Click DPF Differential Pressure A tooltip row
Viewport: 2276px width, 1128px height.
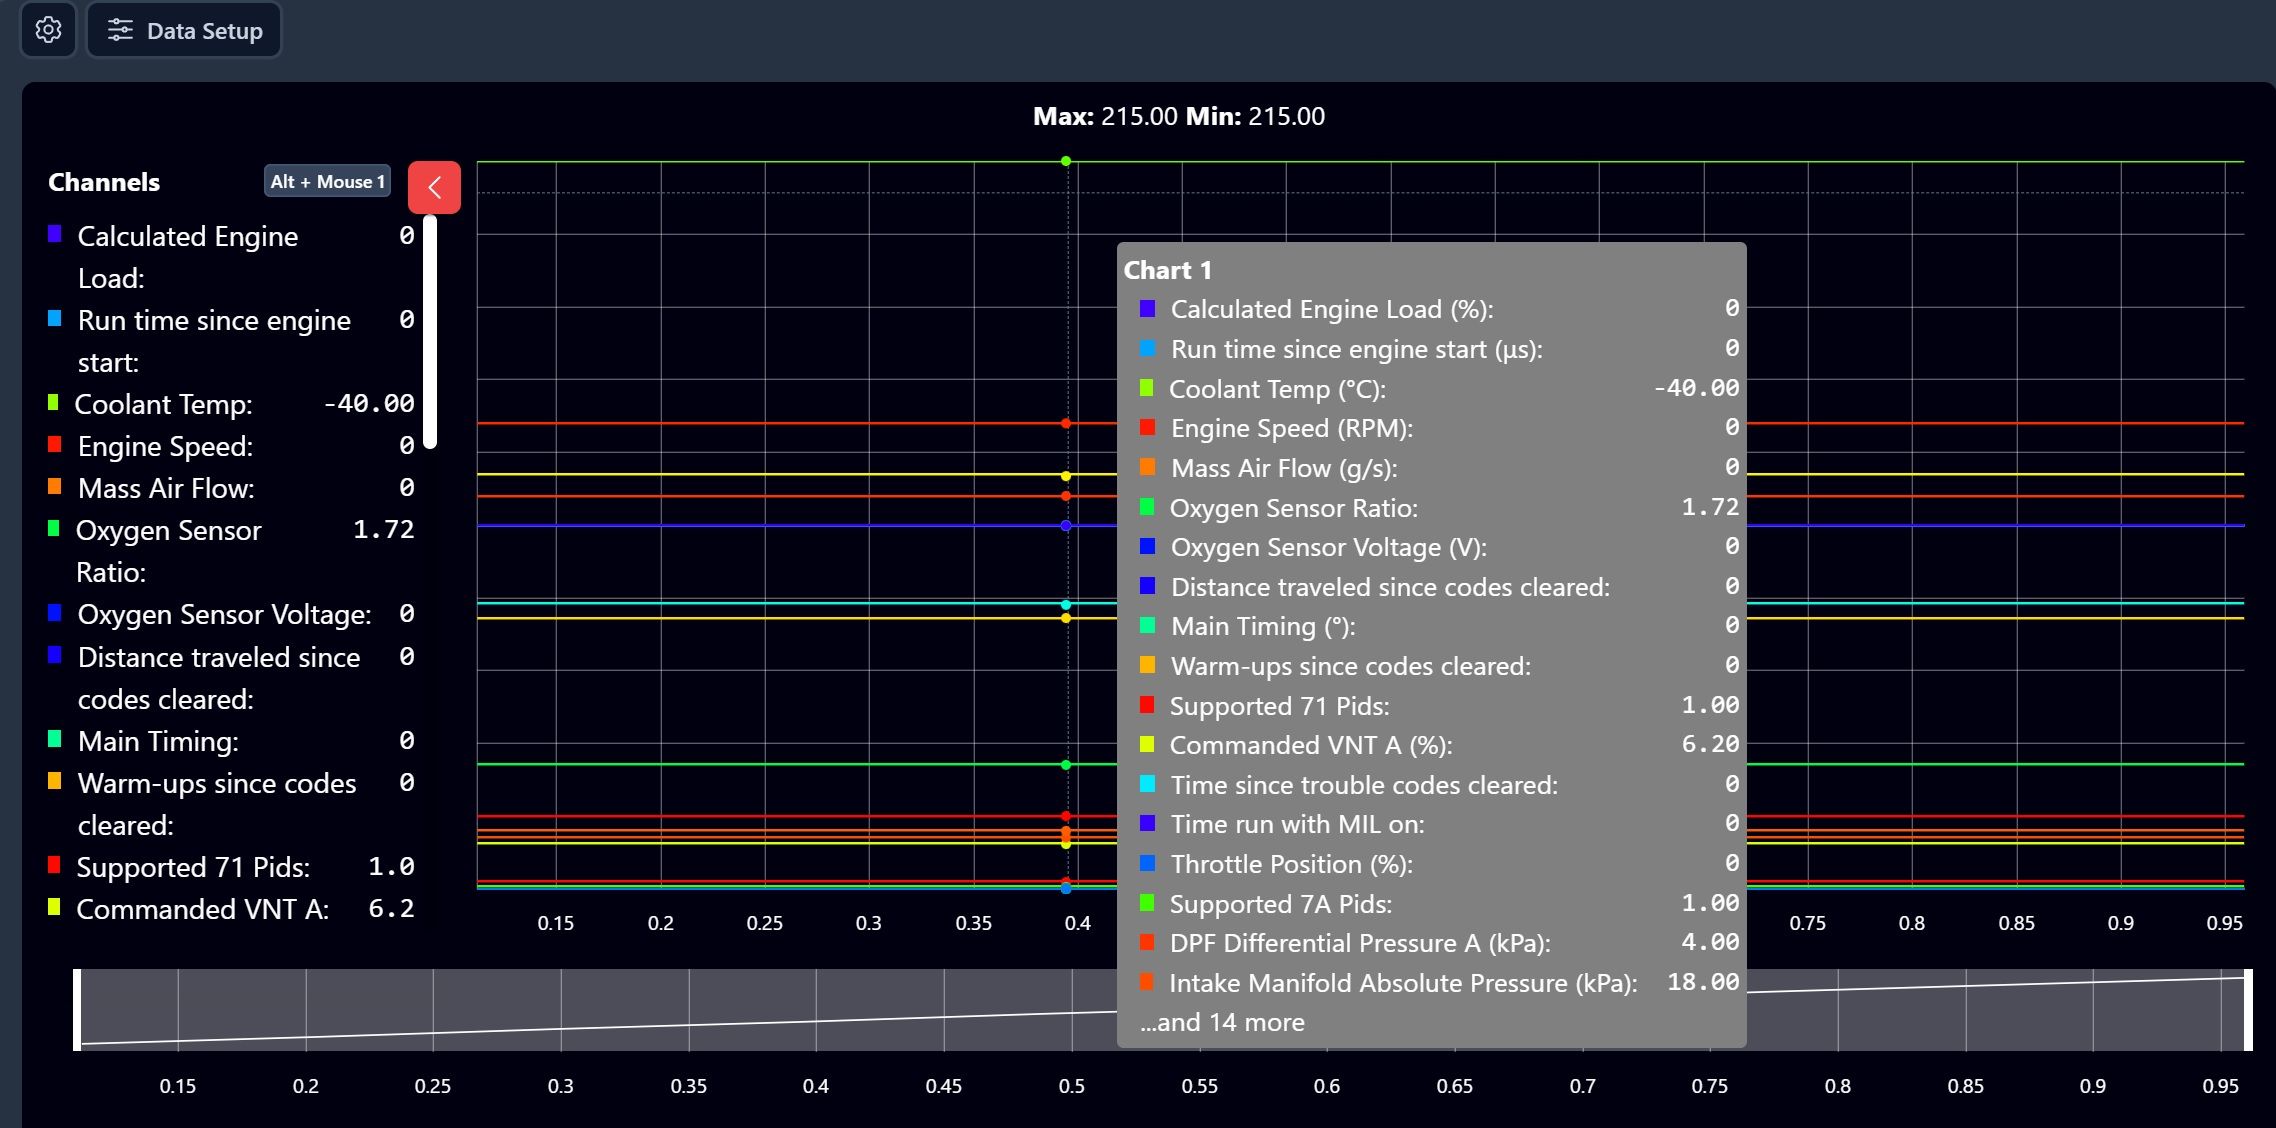(1439, 943)
